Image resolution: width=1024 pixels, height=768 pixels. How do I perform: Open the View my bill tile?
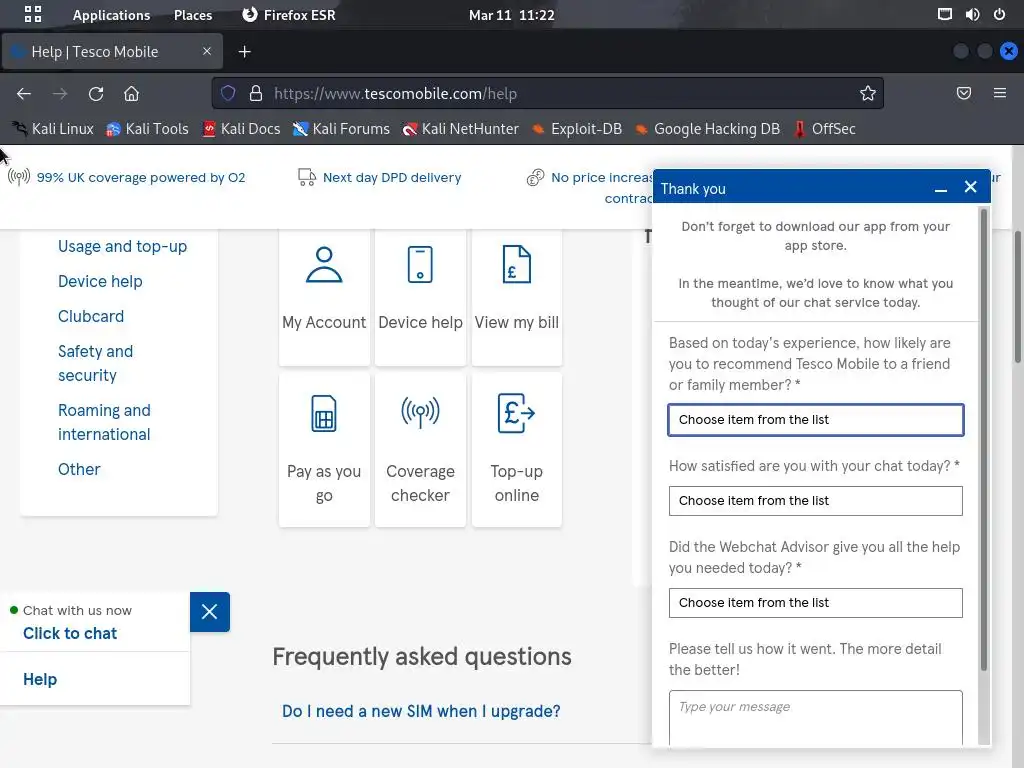coord(517,297)
